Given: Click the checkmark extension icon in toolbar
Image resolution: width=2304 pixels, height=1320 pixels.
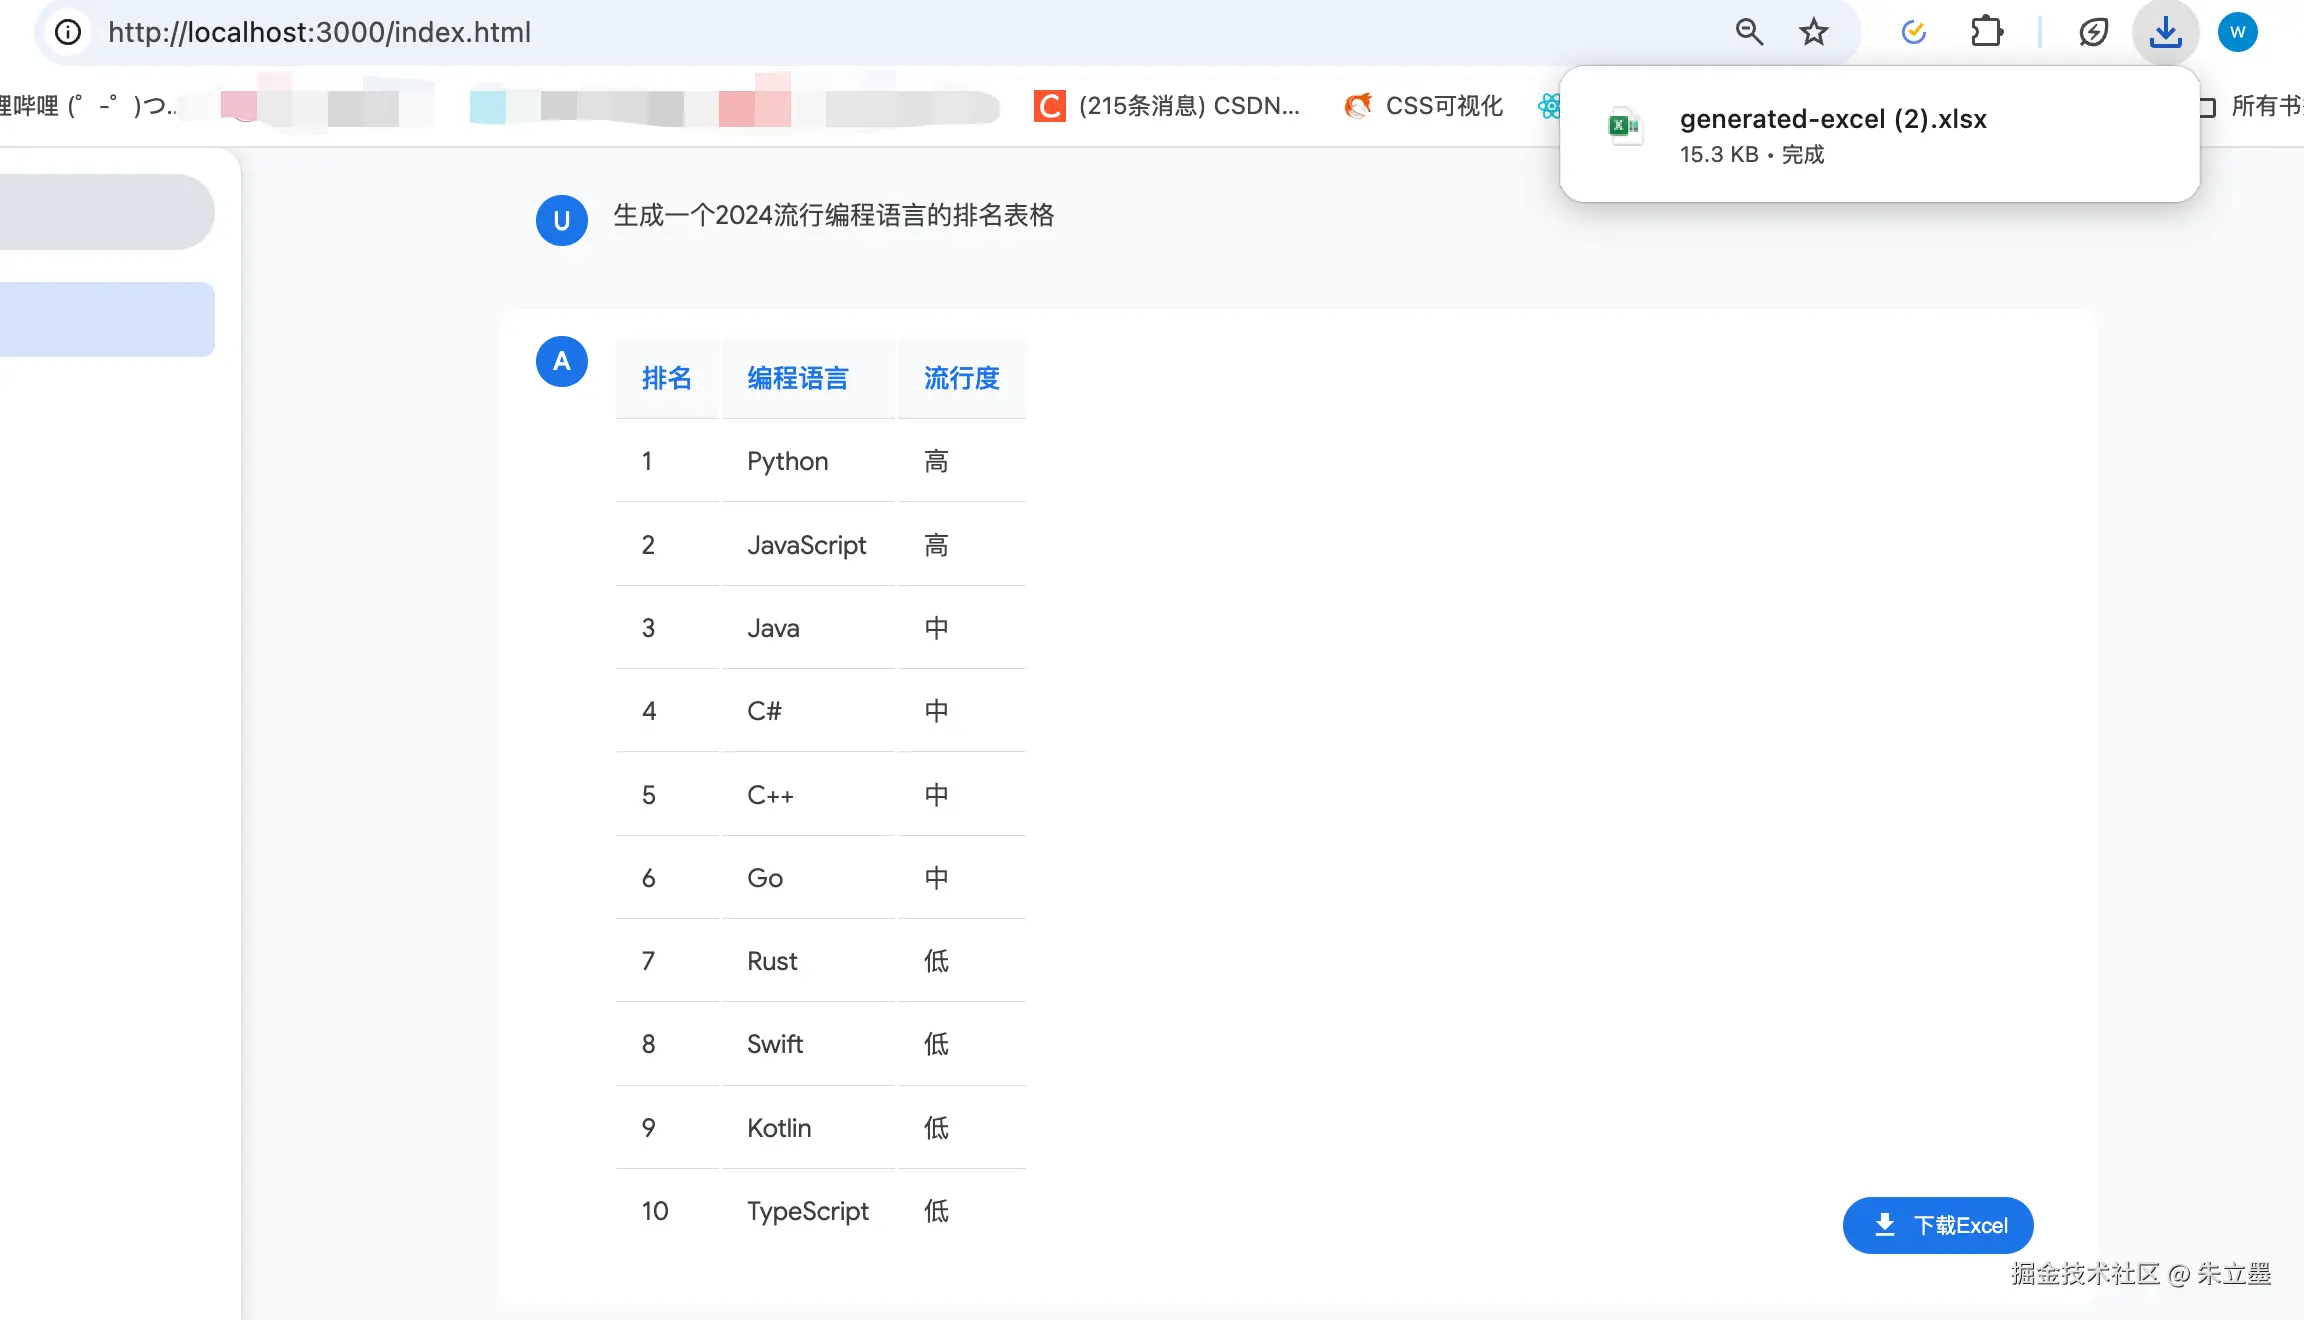Looking at the screenshot, I should point(1913,32).
